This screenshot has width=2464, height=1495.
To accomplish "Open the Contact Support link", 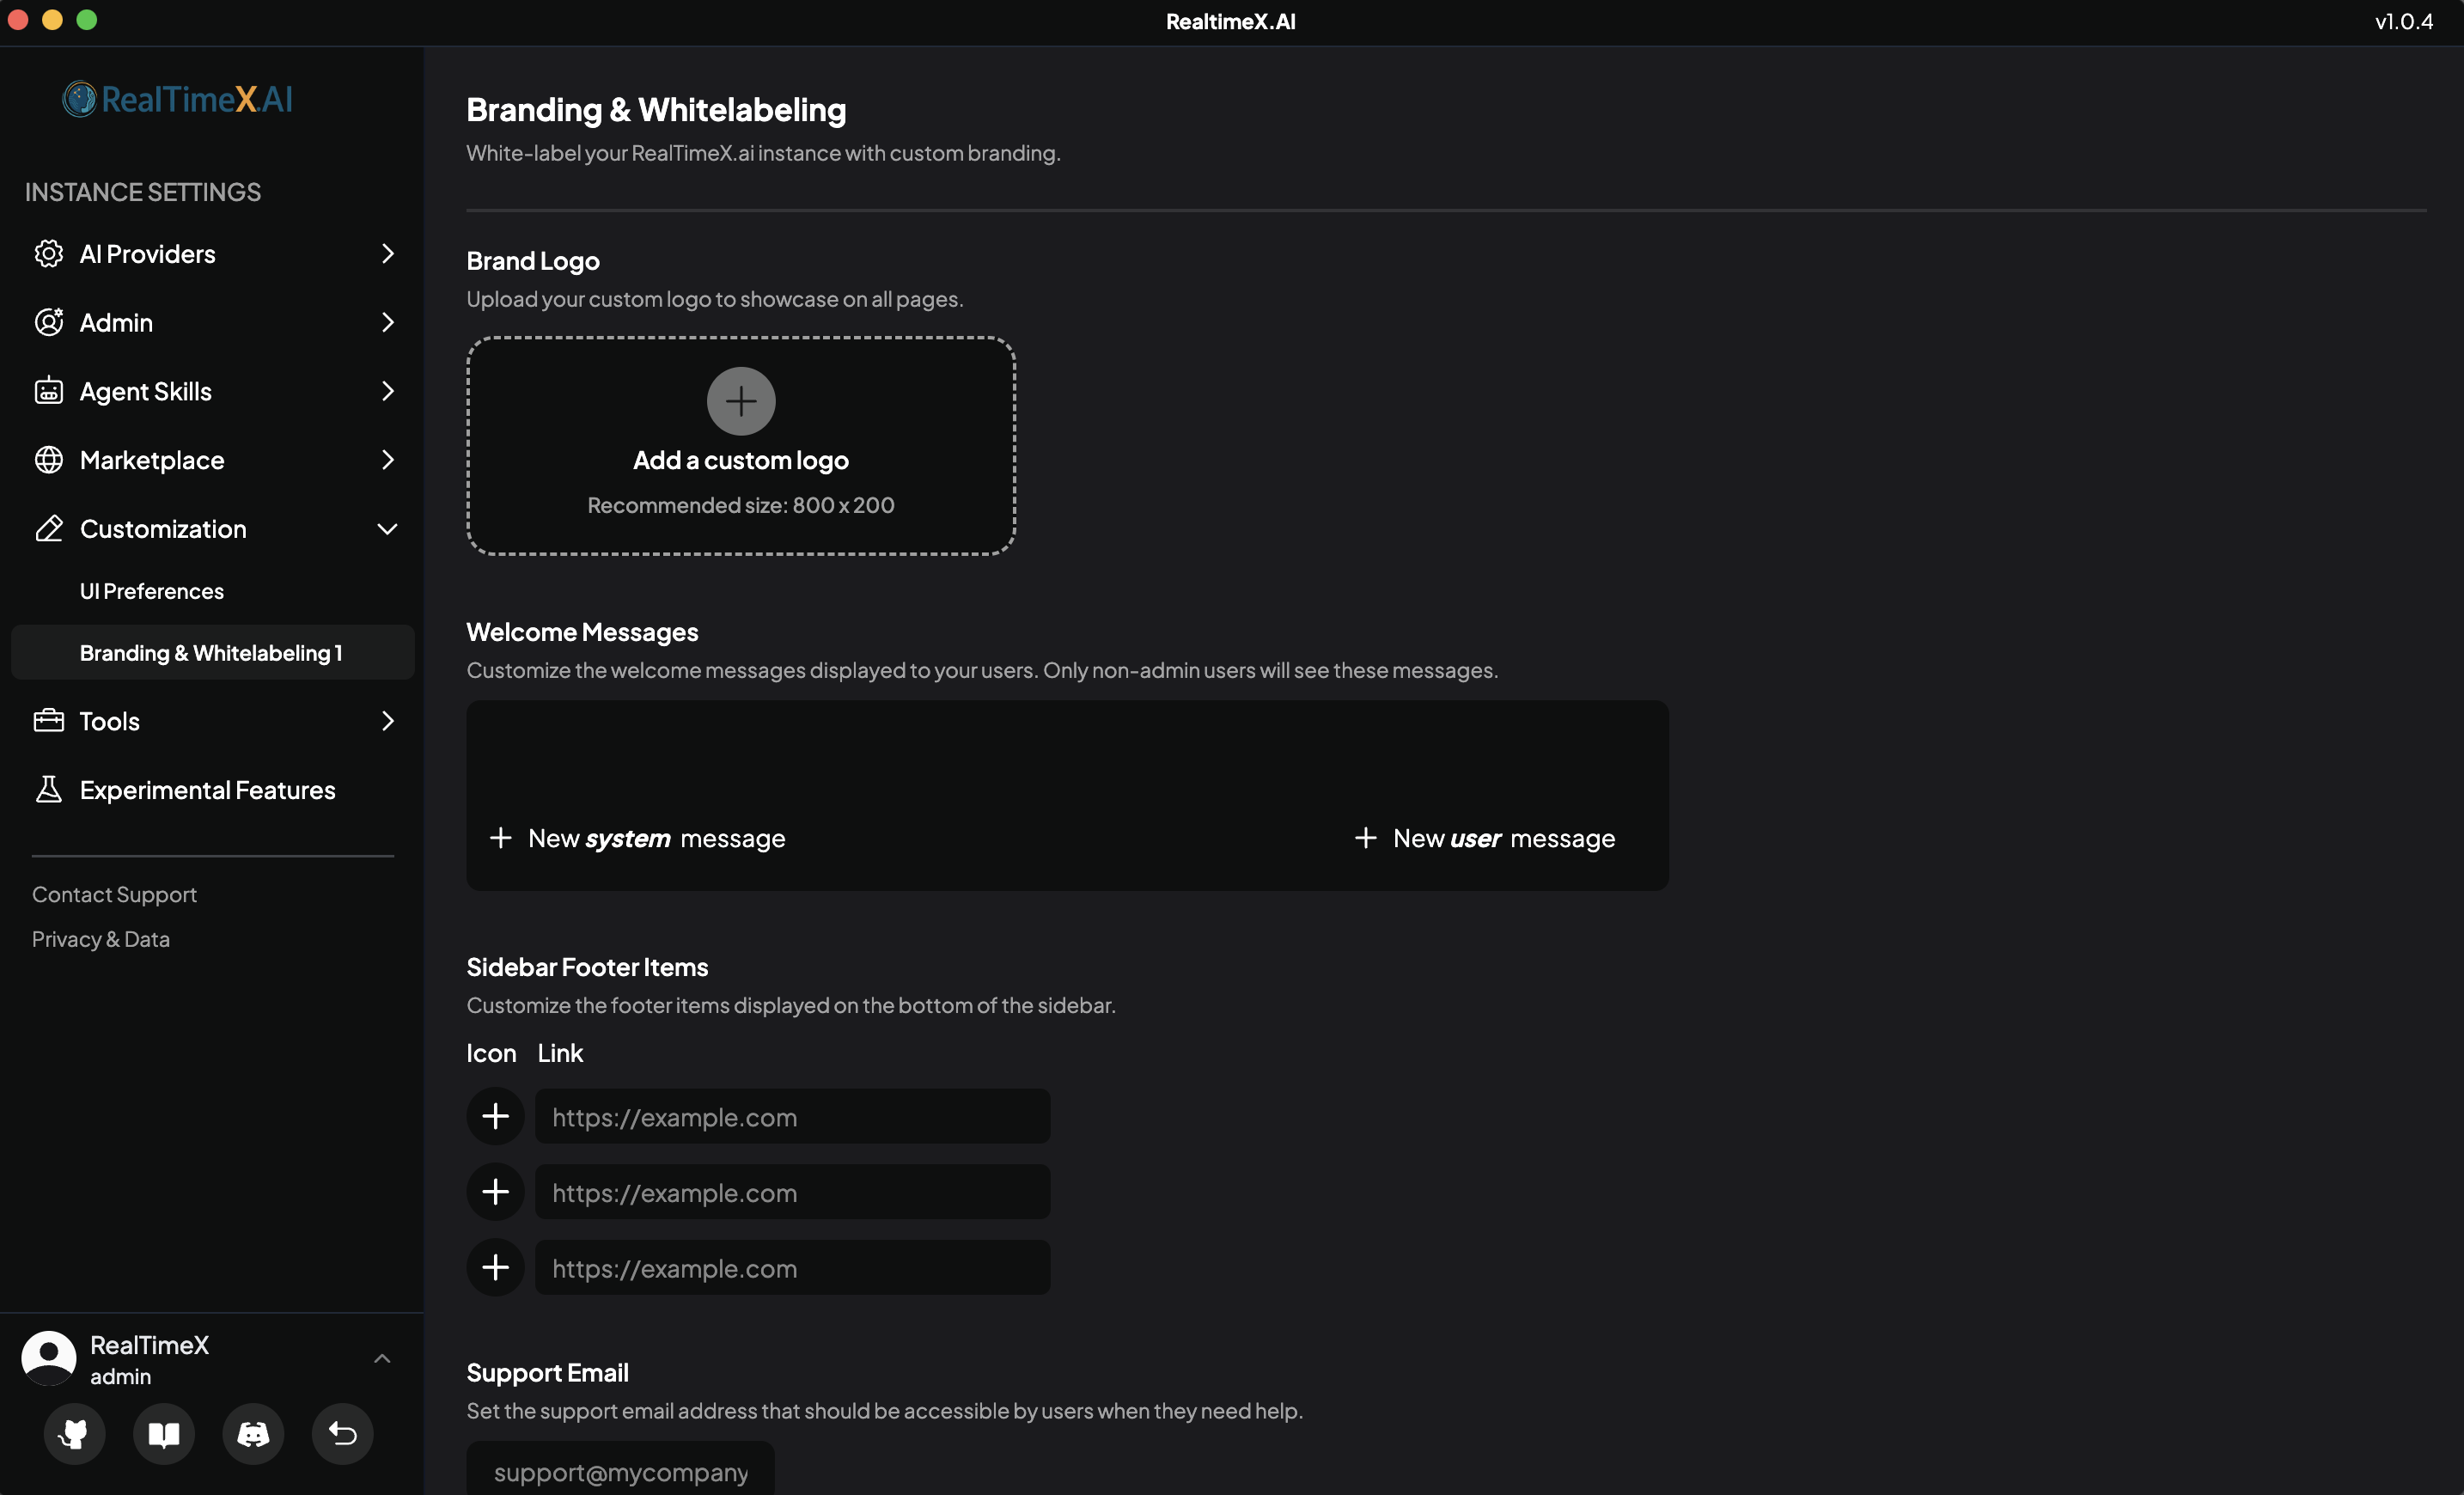I will coord(114,894).
